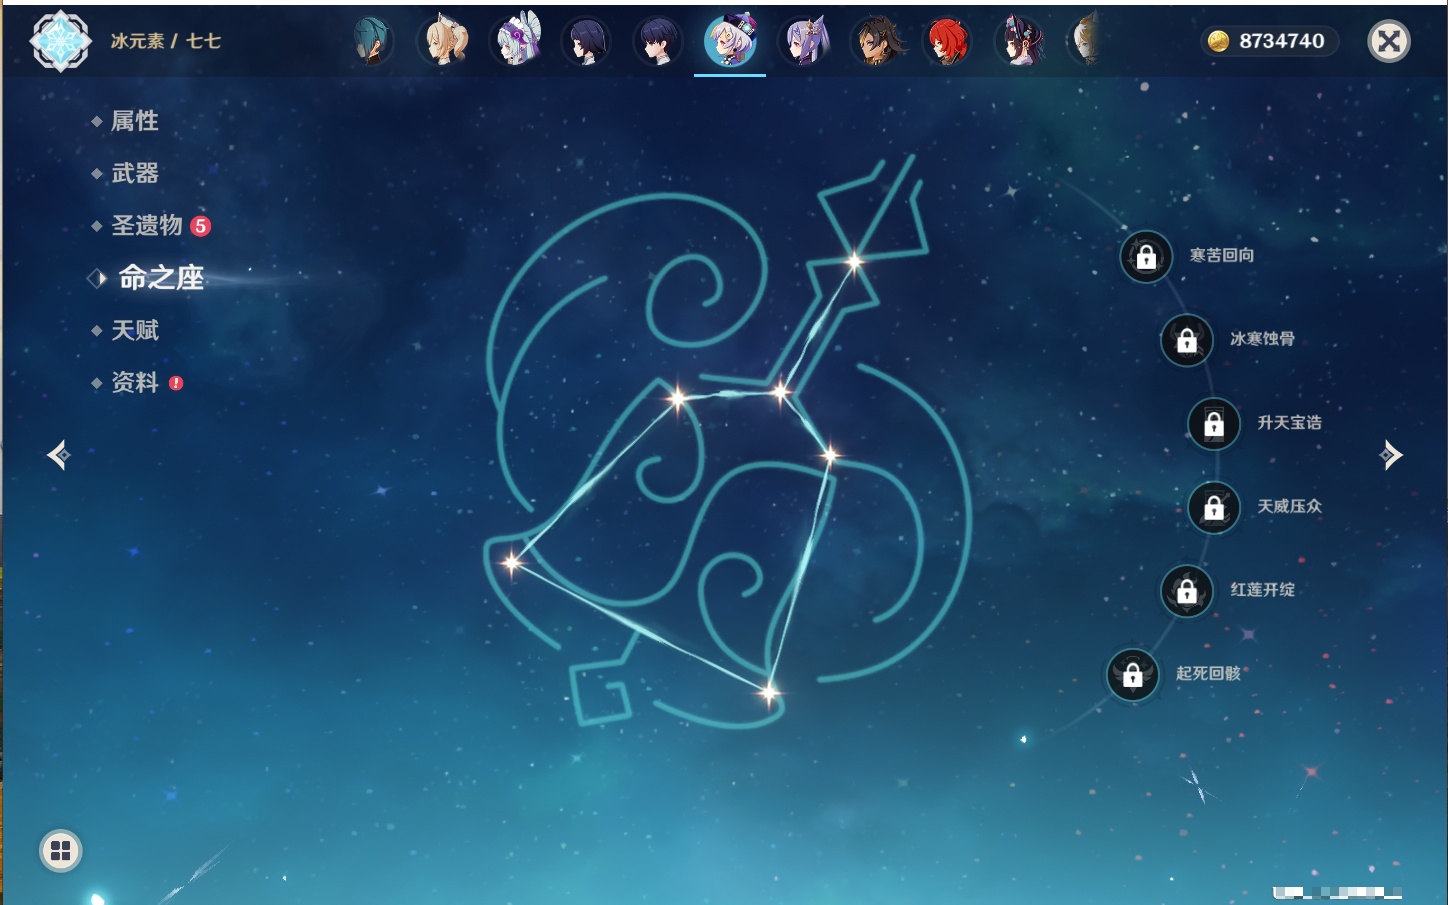
Task: Select the dark bob-haired portrait beside the maid
Action: [587, 42]
